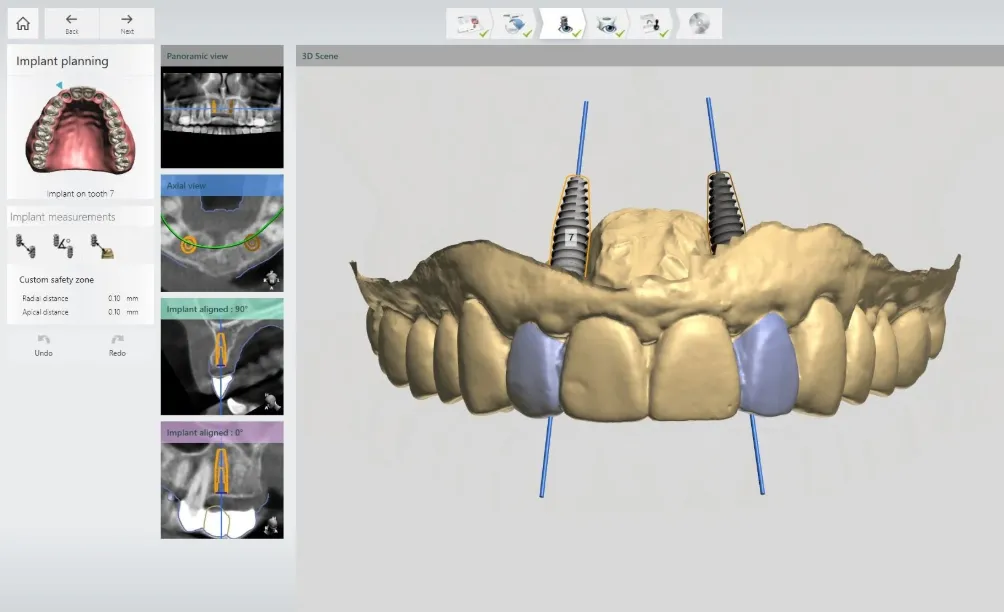This screenshot has width=1004, height=612.
Task: Open the data import workflow step
Action: [515, 24]
